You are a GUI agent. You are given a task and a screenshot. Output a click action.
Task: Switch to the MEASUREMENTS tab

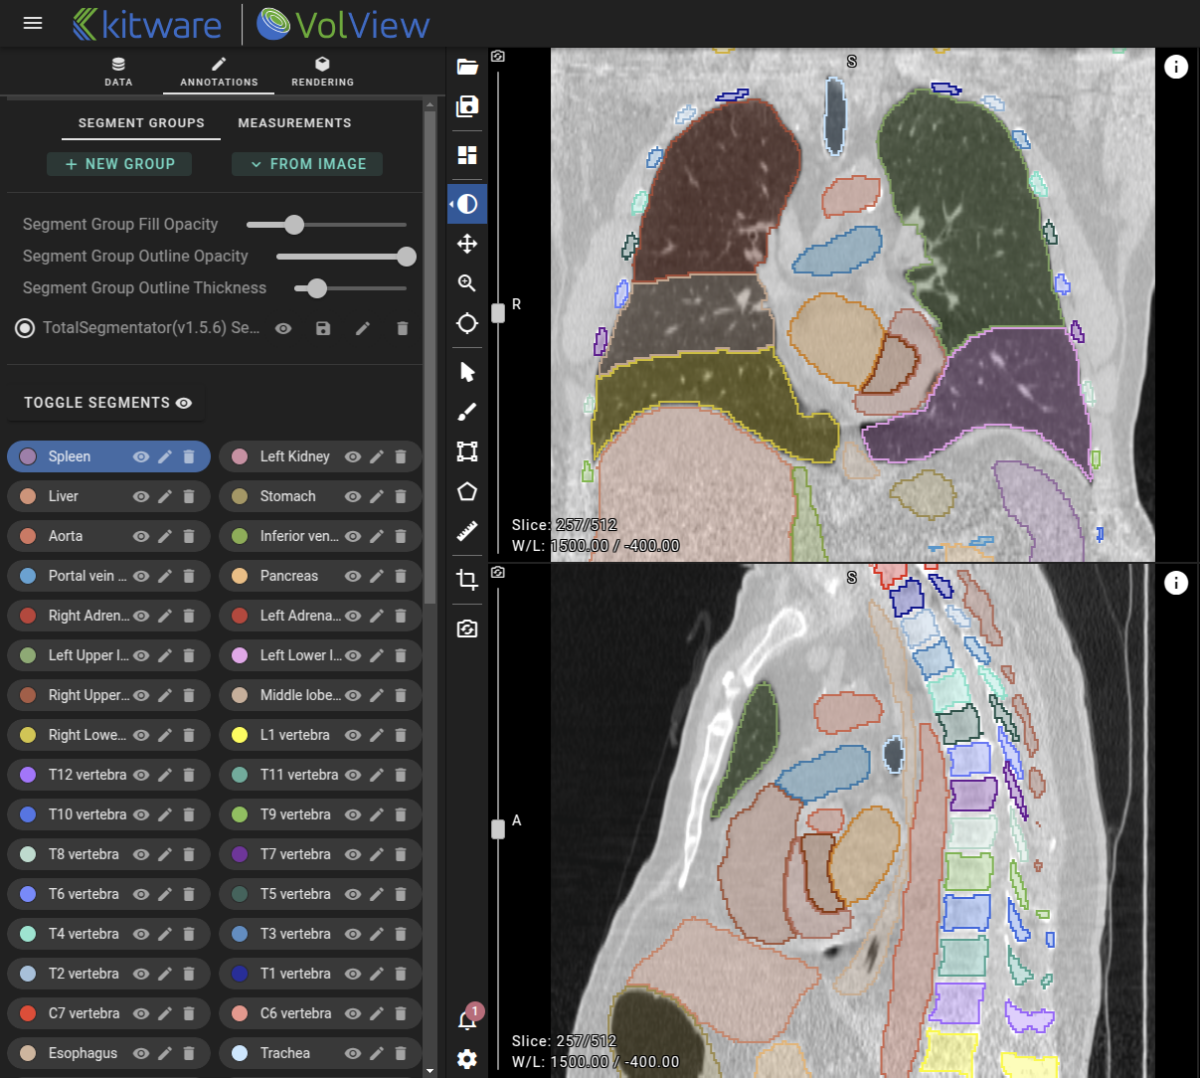pyautogui.click(x=294, y=123)
